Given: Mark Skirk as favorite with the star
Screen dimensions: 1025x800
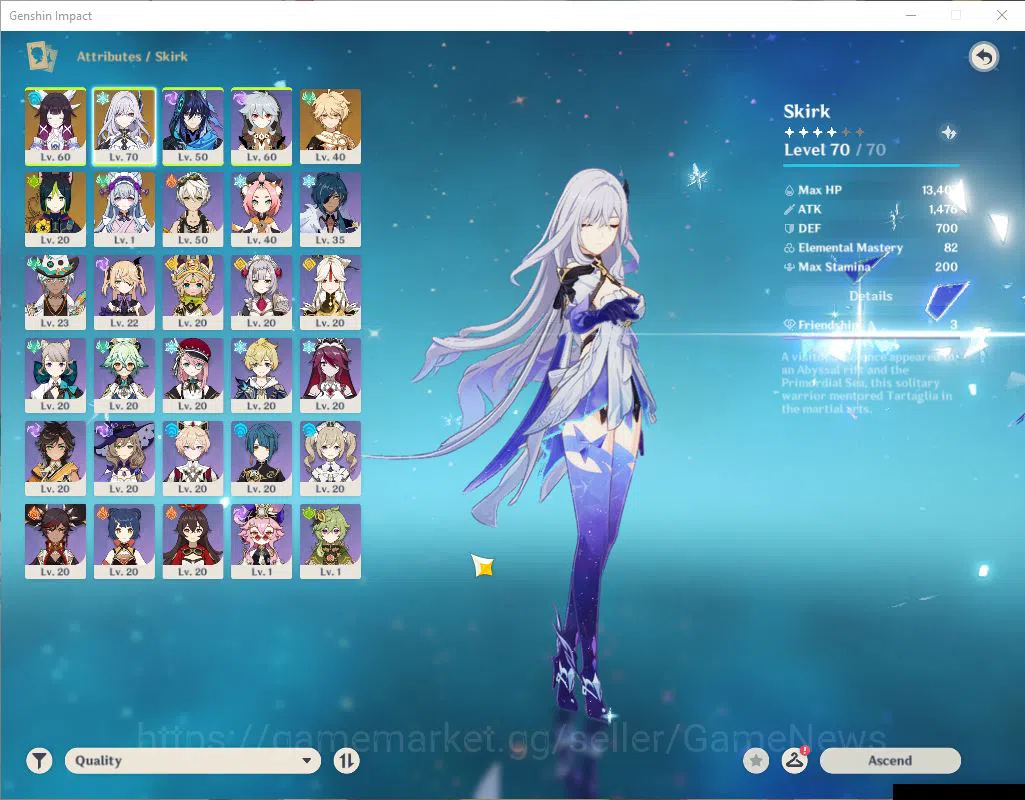Looking at the screenshot, I should [x=756, y=761].
